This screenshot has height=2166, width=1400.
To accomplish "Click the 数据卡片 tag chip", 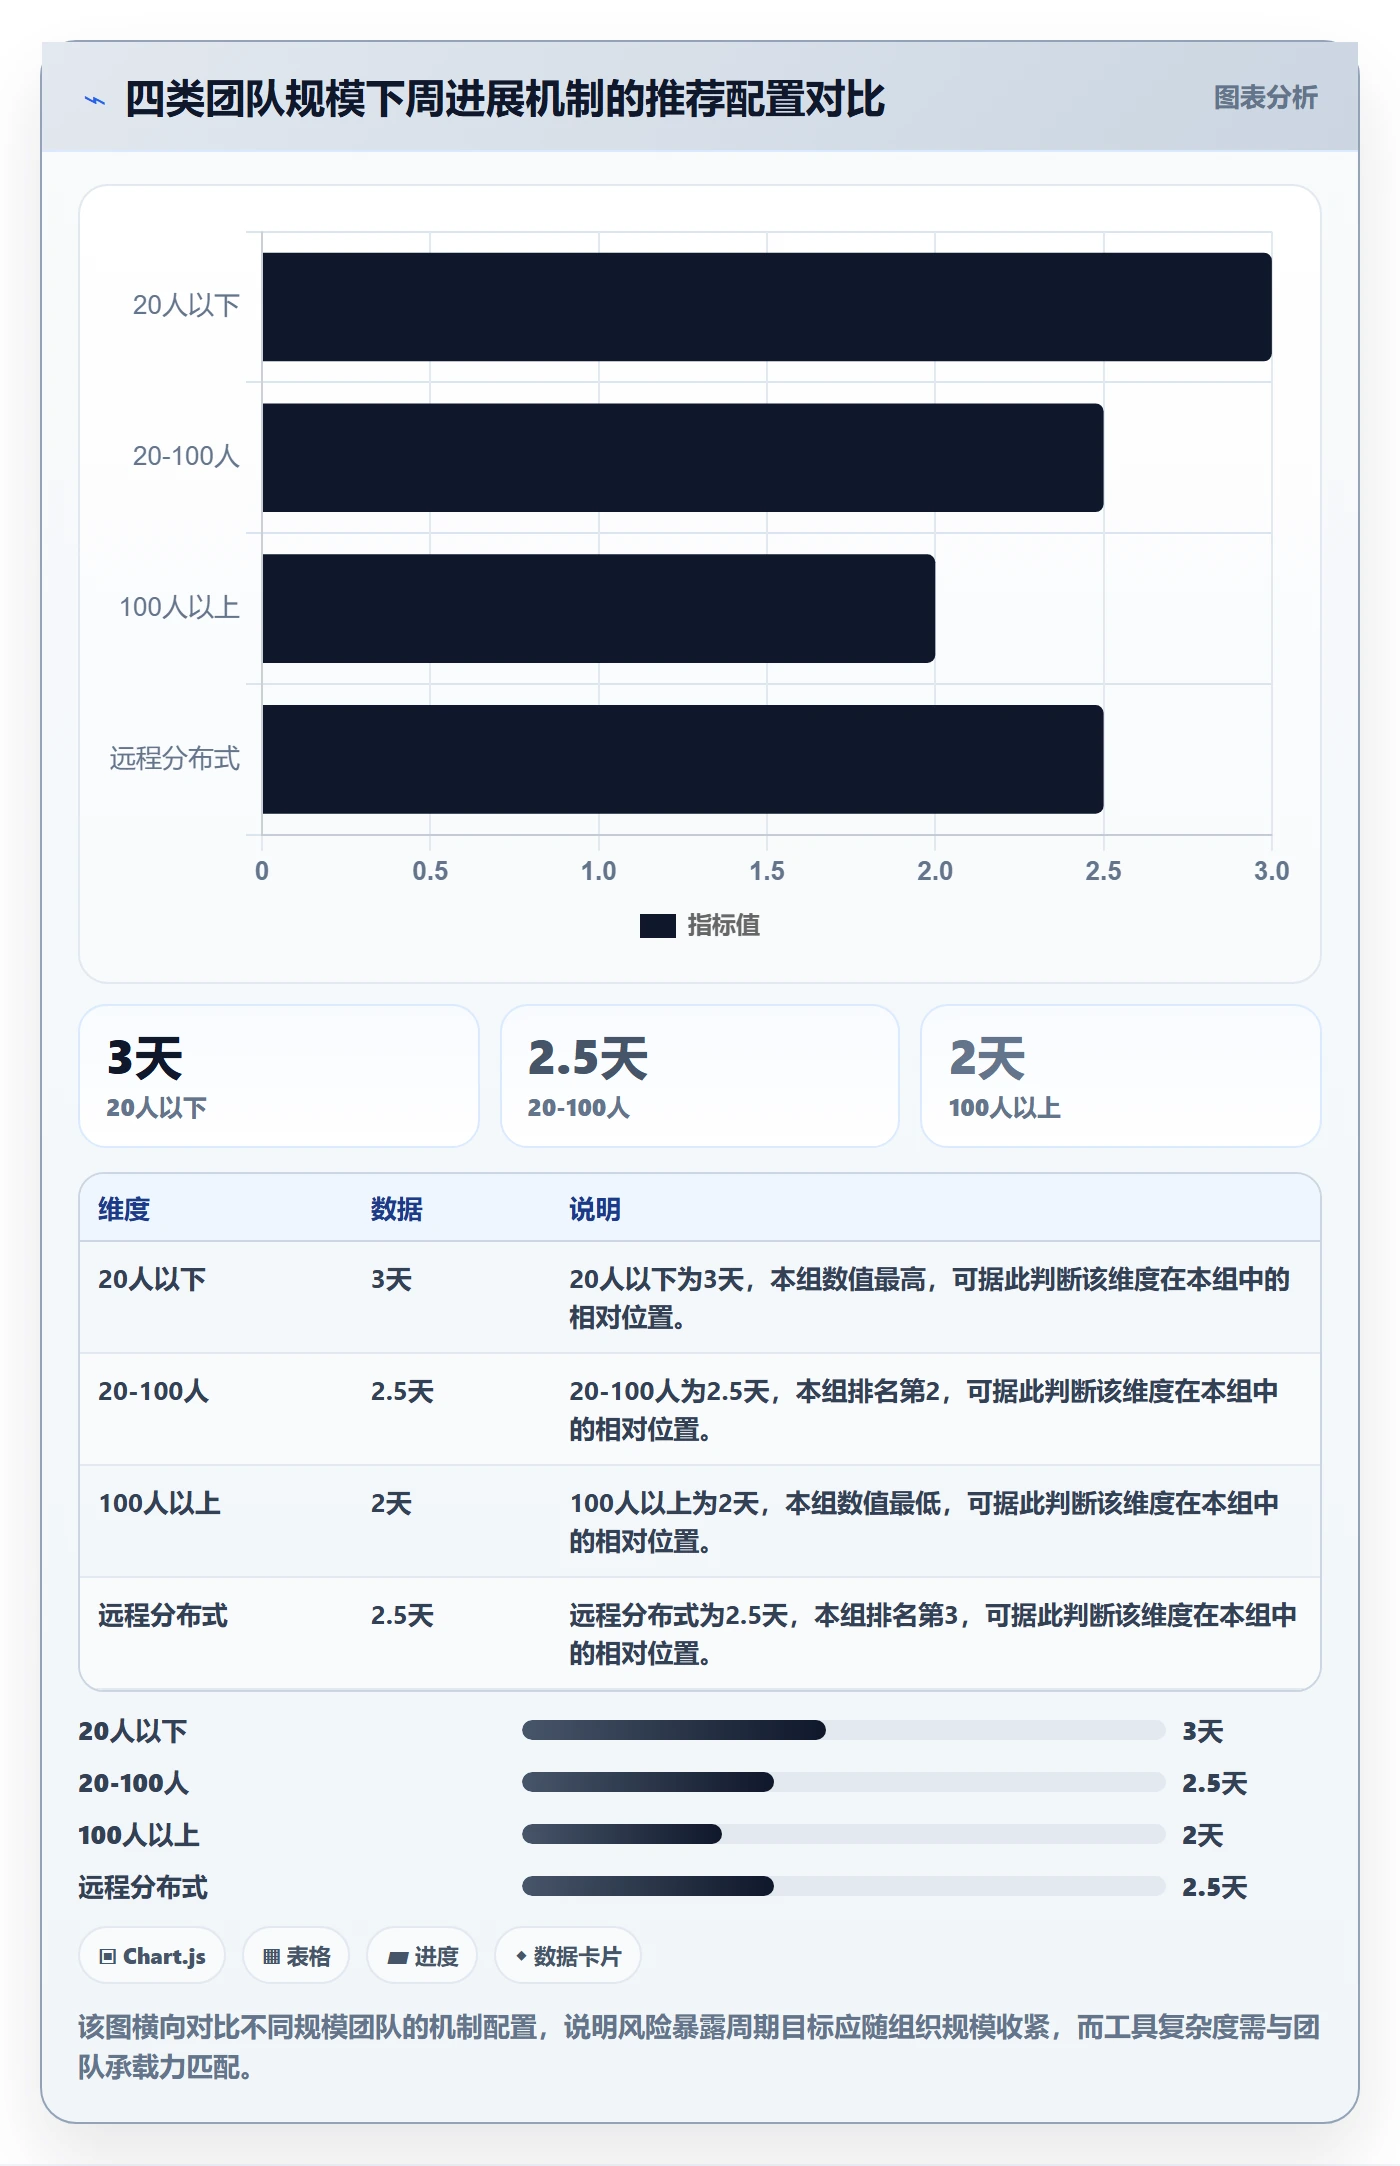I will coord(568,1956).
